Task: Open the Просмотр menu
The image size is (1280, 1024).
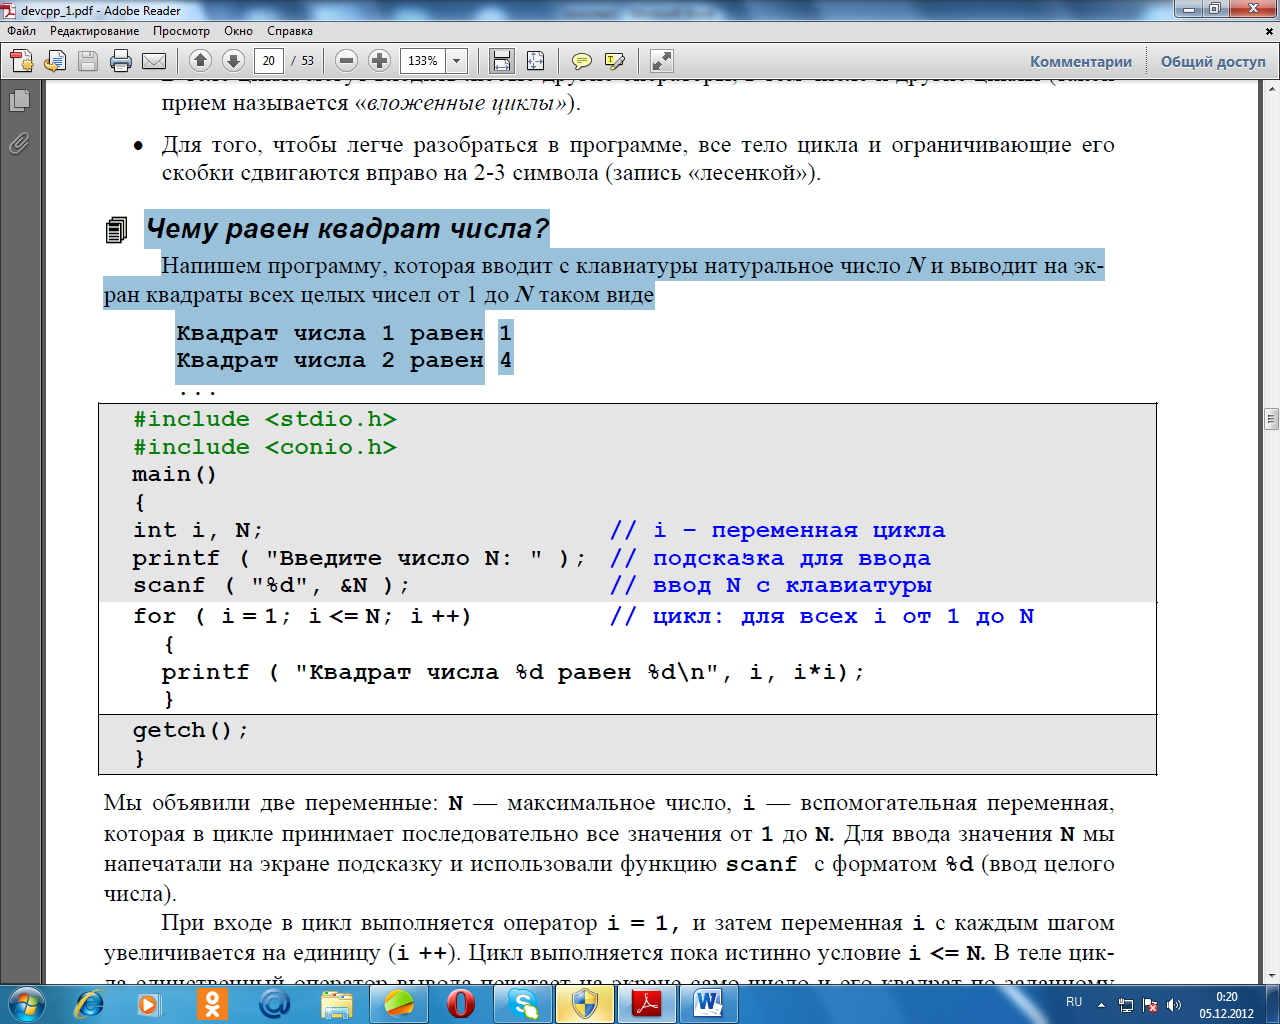Action: pos(181,31)
